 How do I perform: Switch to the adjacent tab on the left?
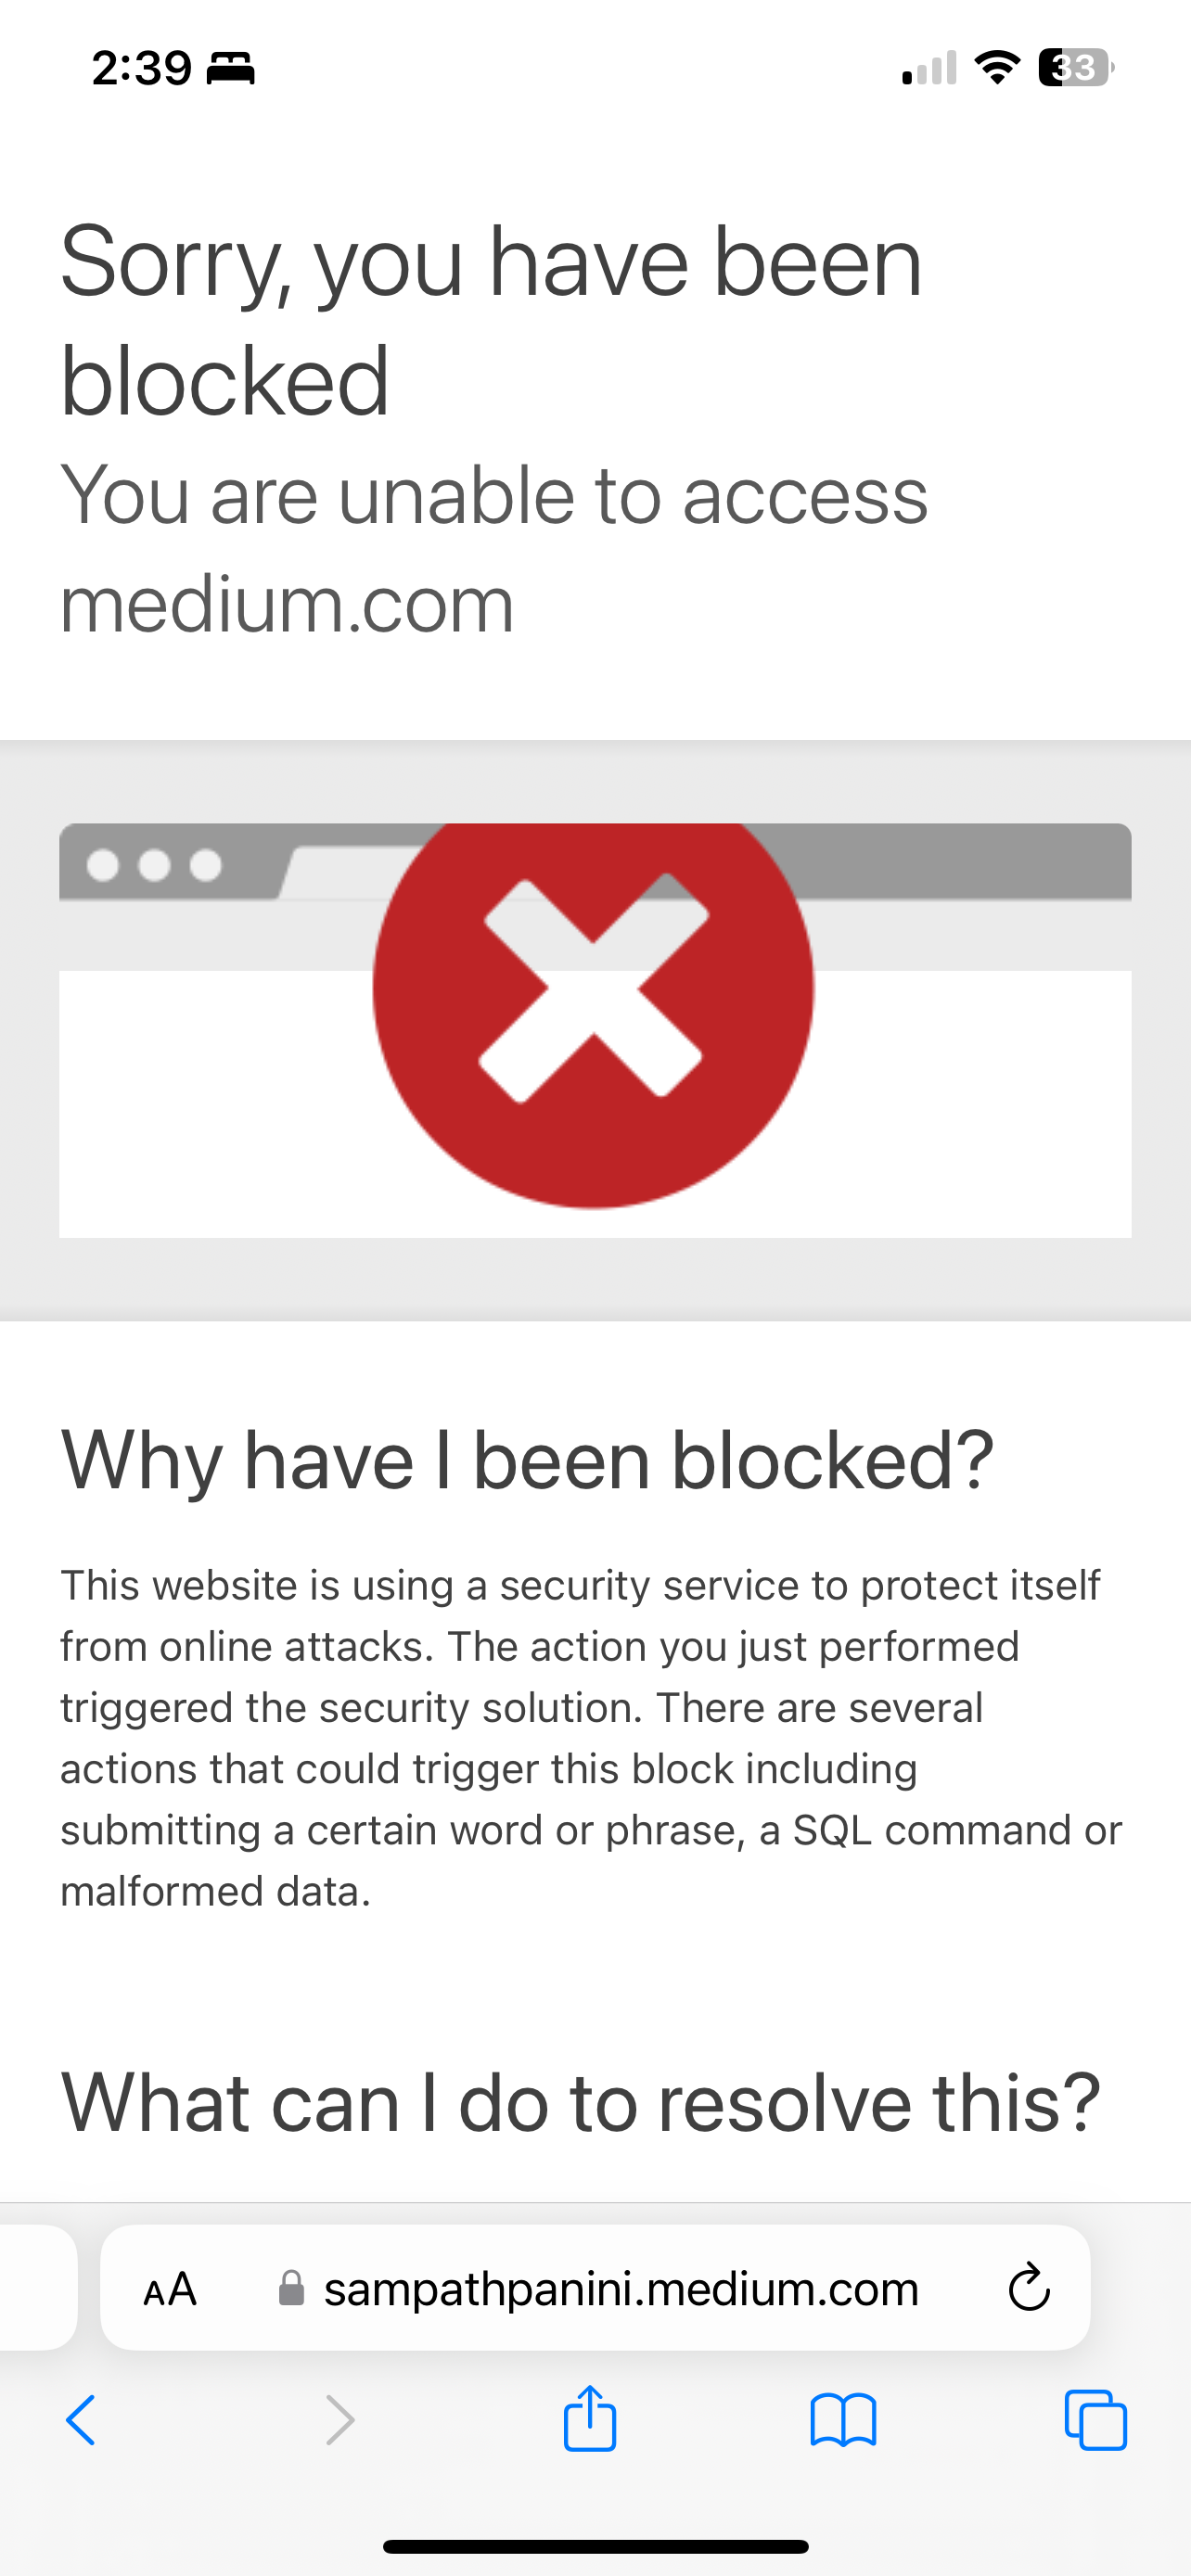point(38,2288)
